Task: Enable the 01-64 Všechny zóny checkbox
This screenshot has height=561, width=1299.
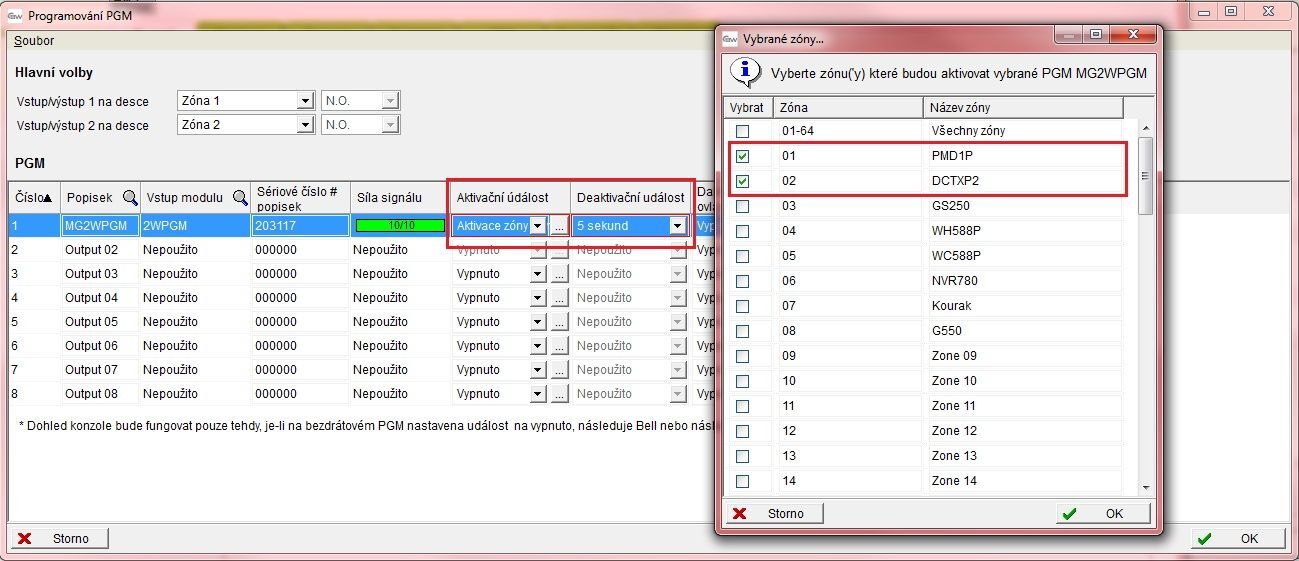Action: point(742,132)
